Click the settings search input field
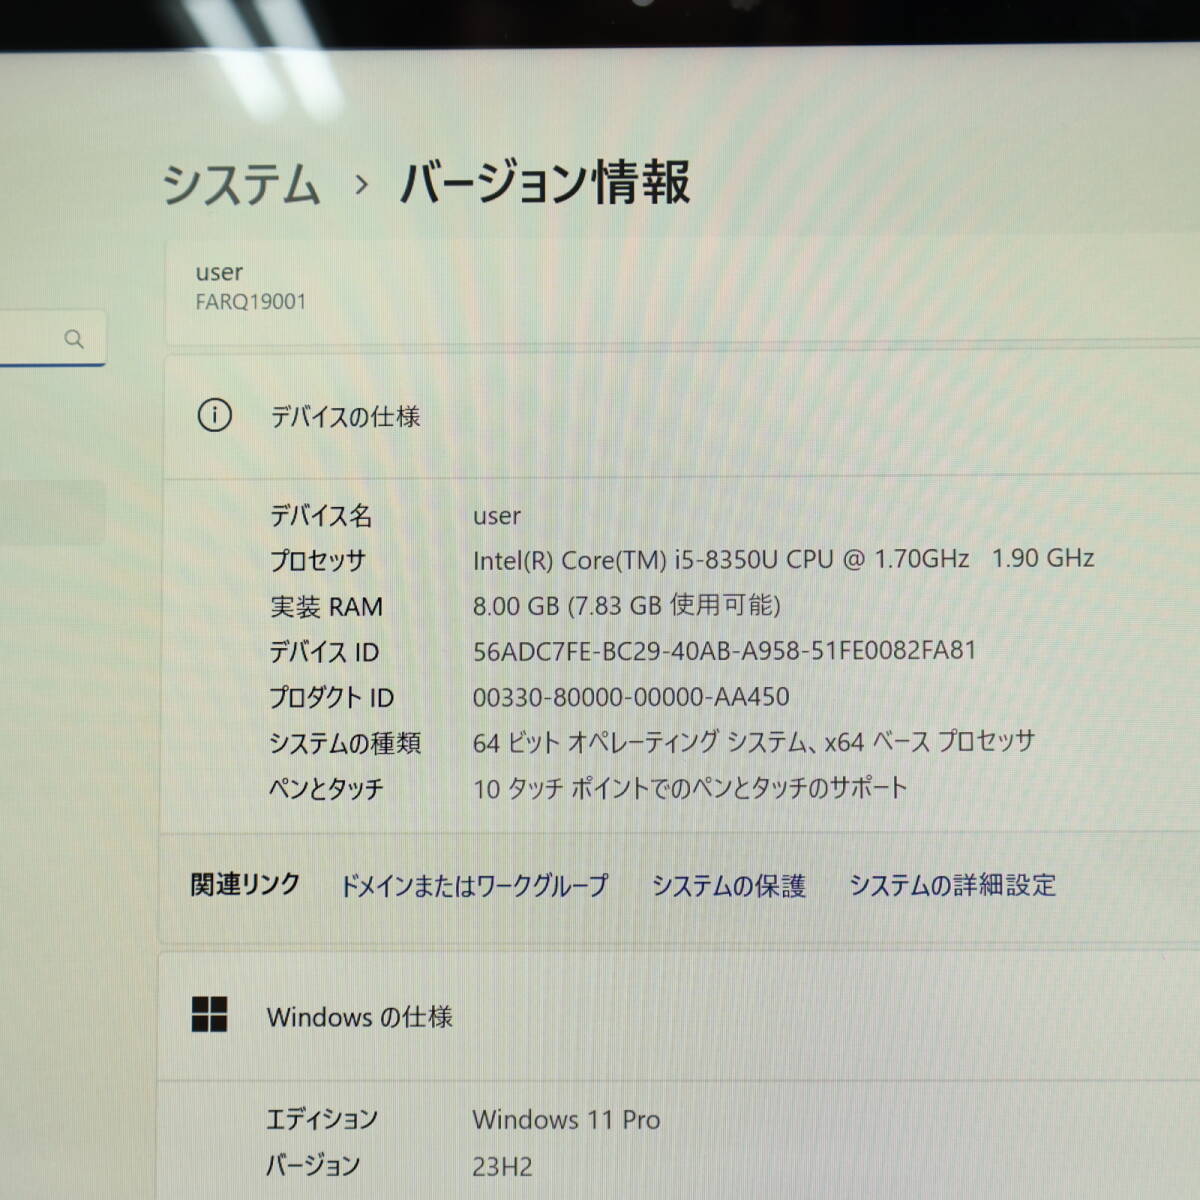Screen dimensions: 1200x1200 [x=52, y=339]
